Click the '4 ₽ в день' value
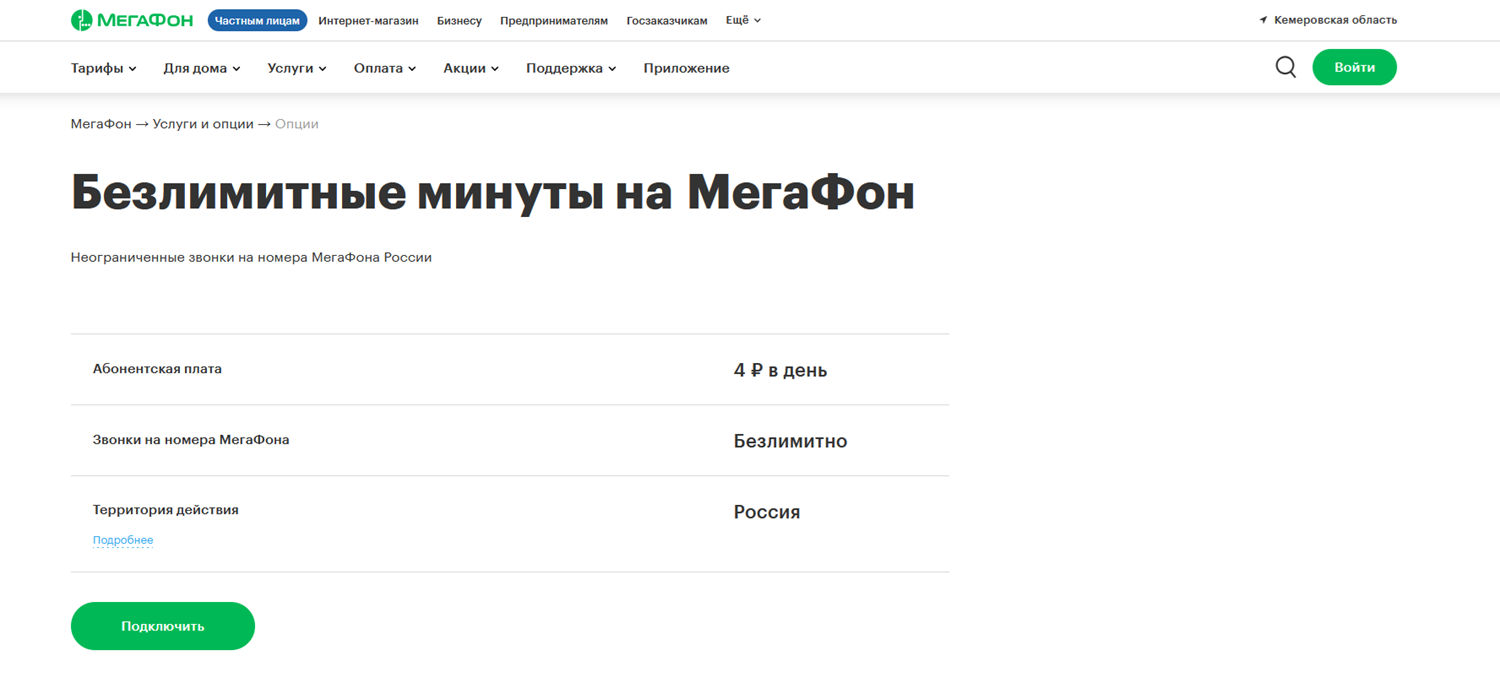This screenshot has height=678, width=1500. [780, 370]
